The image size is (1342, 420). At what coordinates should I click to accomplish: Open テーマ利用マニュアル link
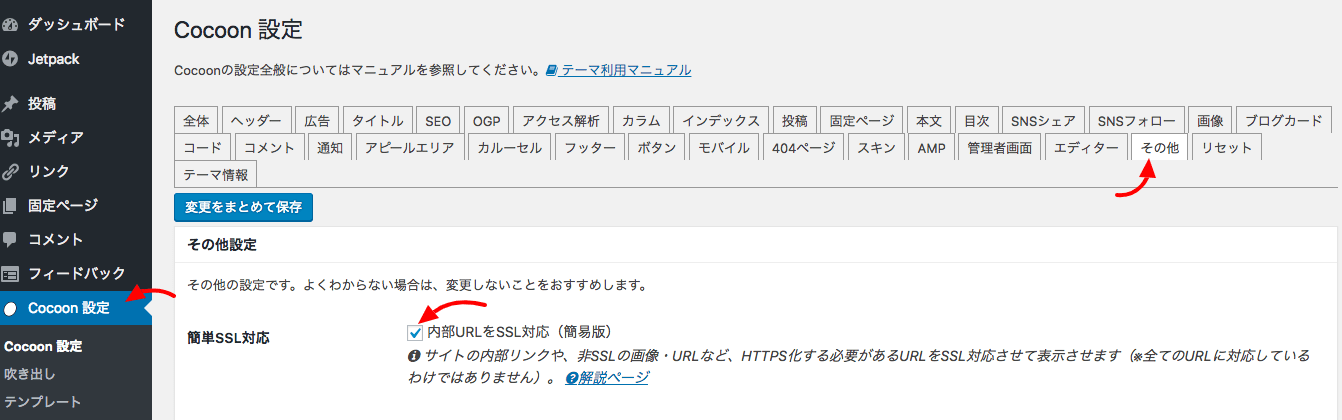click(626, 70)
